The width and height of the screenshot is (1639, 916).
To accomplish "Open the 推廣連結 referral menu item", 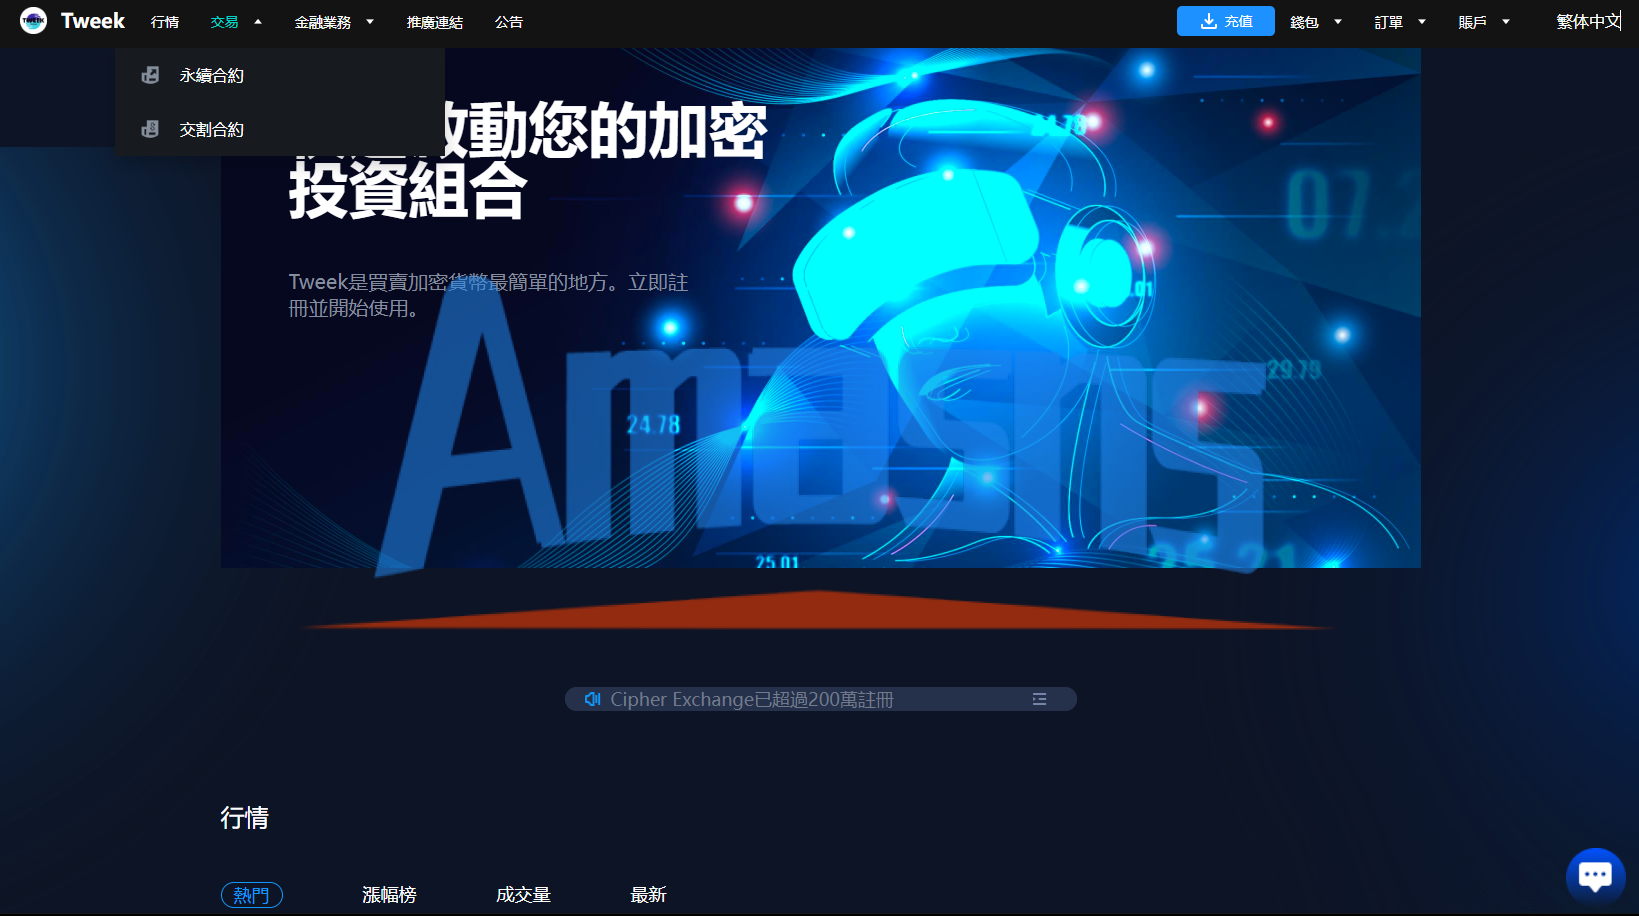I will (435, 22).
